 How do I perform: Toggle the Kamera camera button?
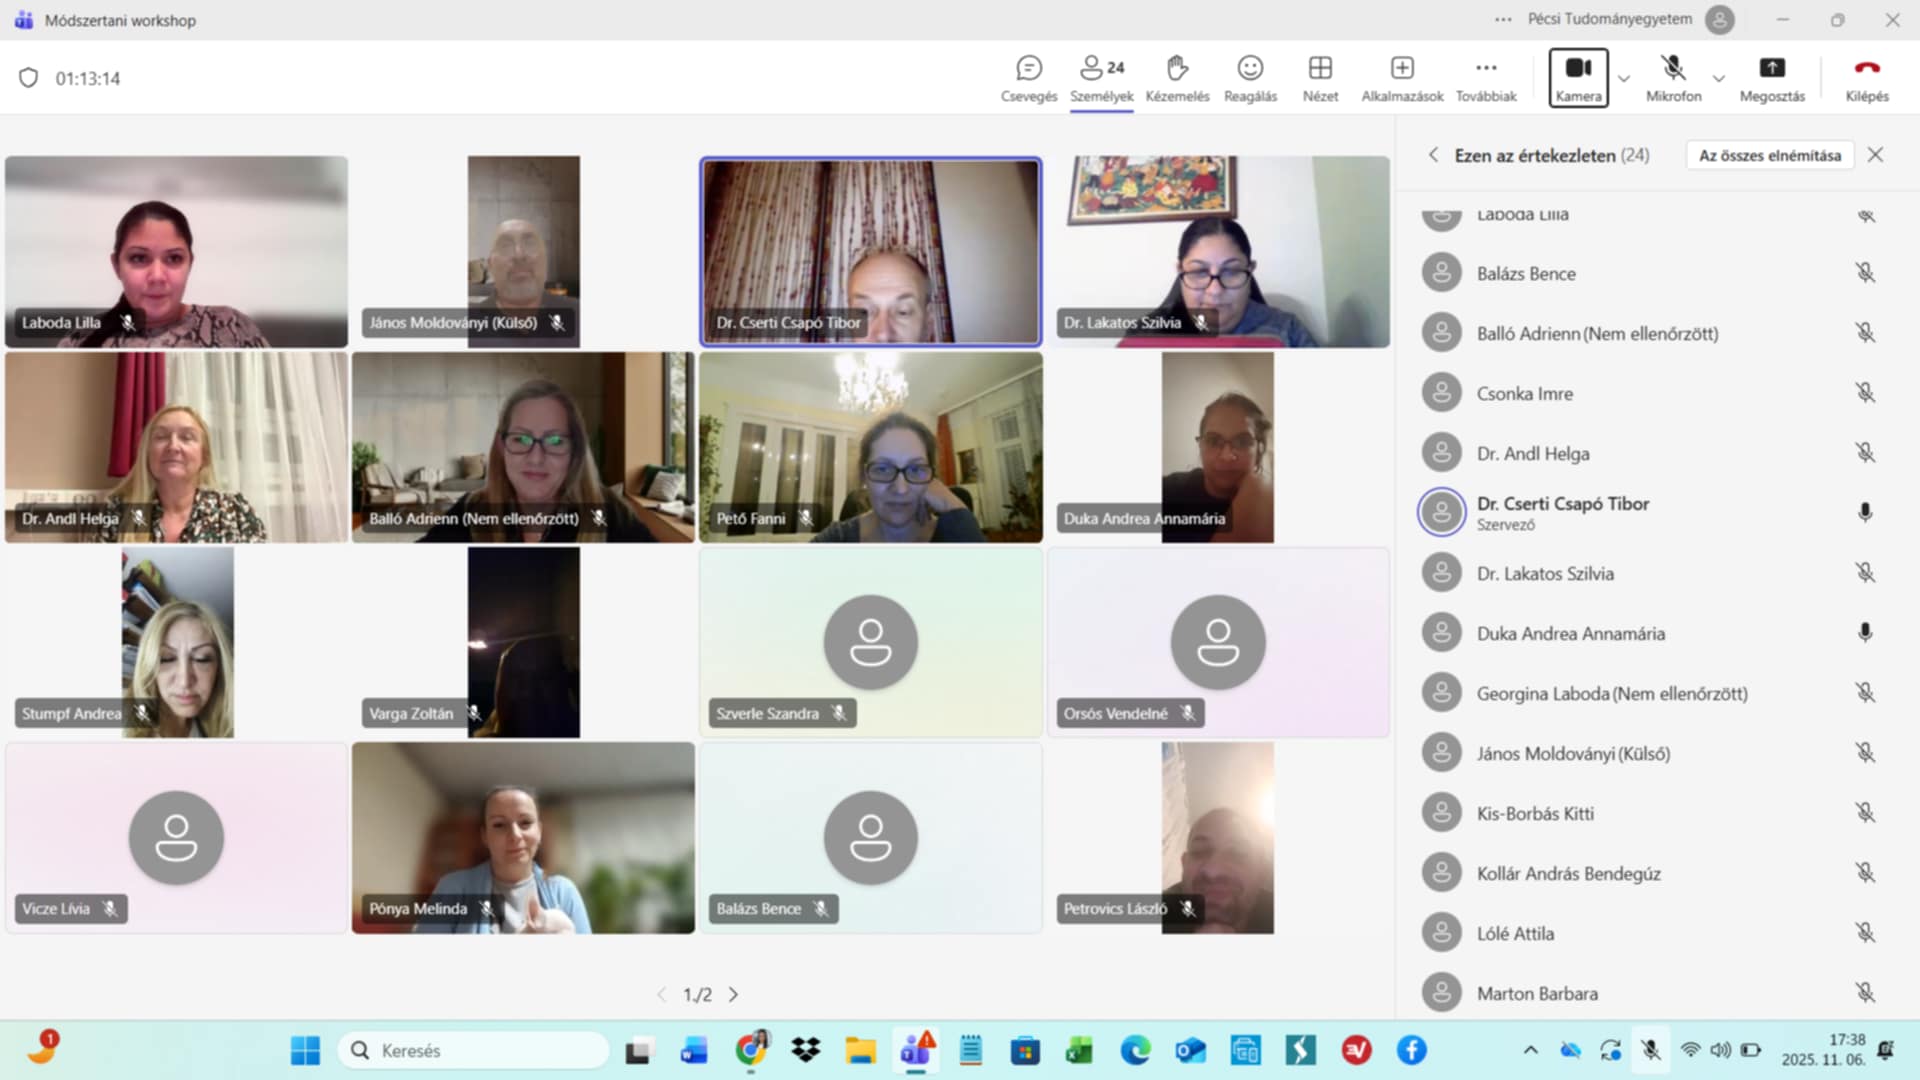coord(1578,77)
